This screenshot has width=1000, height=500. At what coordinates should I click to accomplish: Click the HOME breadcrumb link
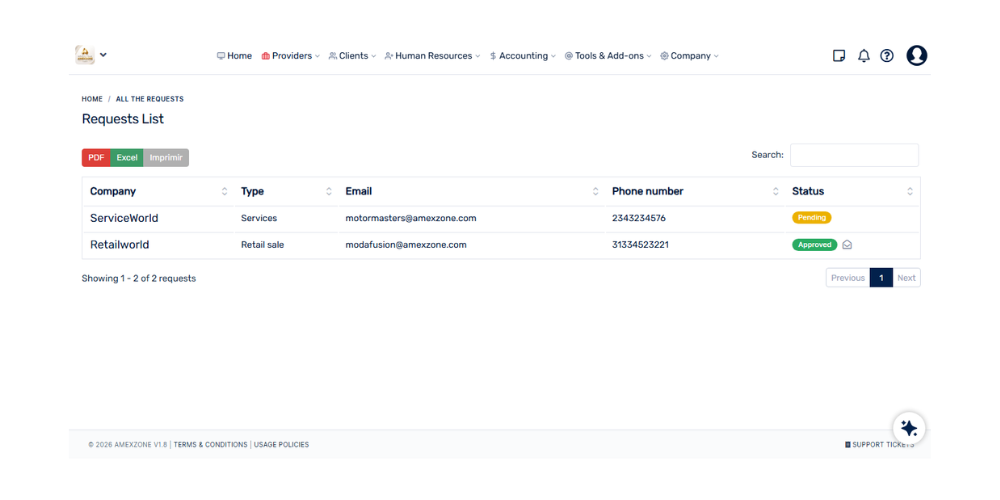pyautogui.click(x=92, y=99)
